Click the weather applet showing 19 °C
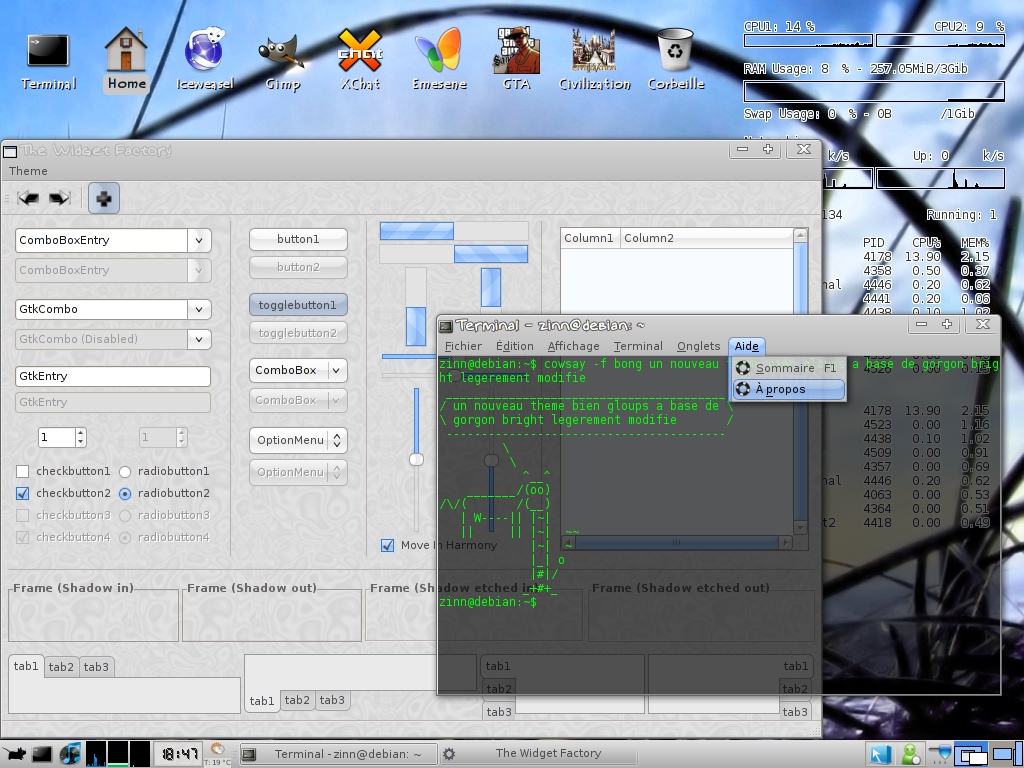Image resolution: width=1024 pixels, height=768 pixels. pyautogui.click(x=217, y=754)
